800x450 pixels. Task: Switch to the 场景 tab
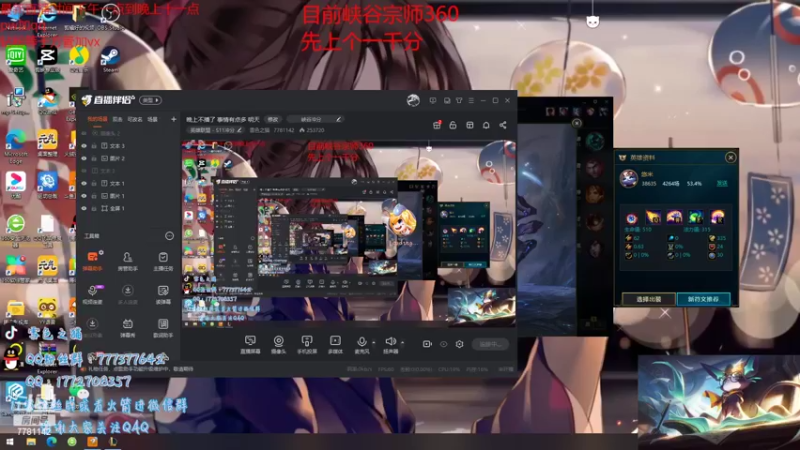pos(153,119)
